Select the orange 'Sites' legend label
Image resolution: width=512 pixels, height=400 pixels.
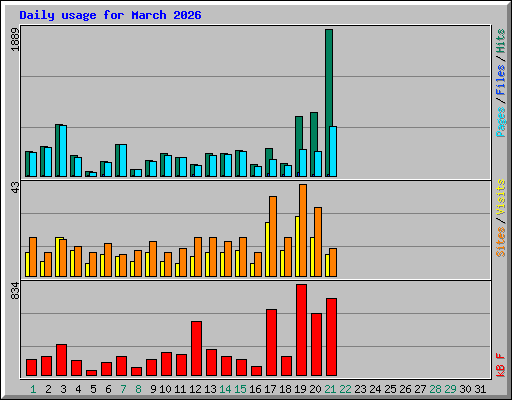[x=500, y=242]
